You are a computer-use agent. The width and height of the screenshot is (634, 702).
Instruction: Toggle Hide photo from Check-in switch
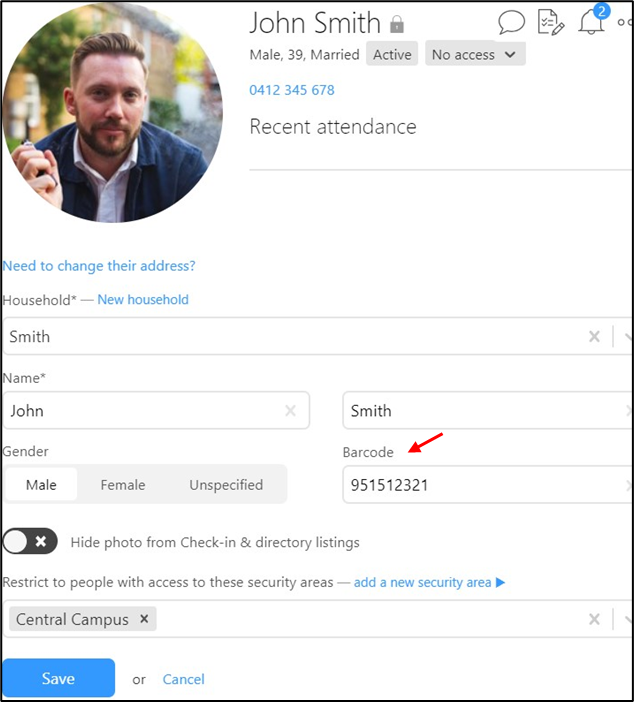(x=30, y=541)
